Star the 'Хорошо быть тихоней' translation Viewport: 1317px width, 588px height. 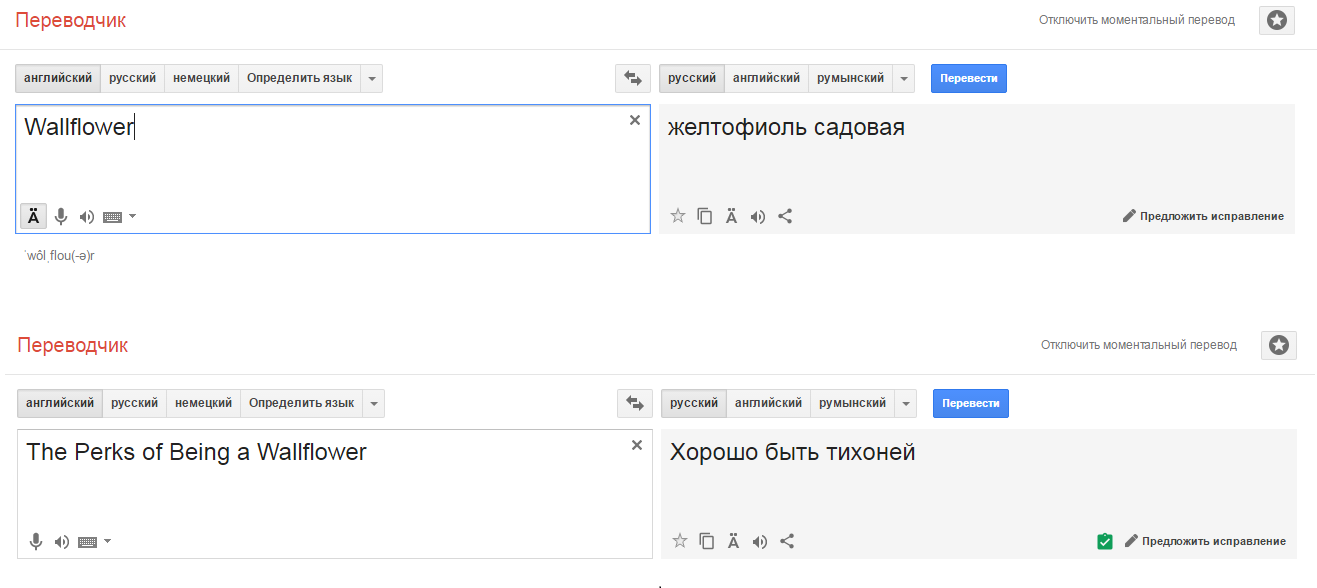(x=680, y=541)
